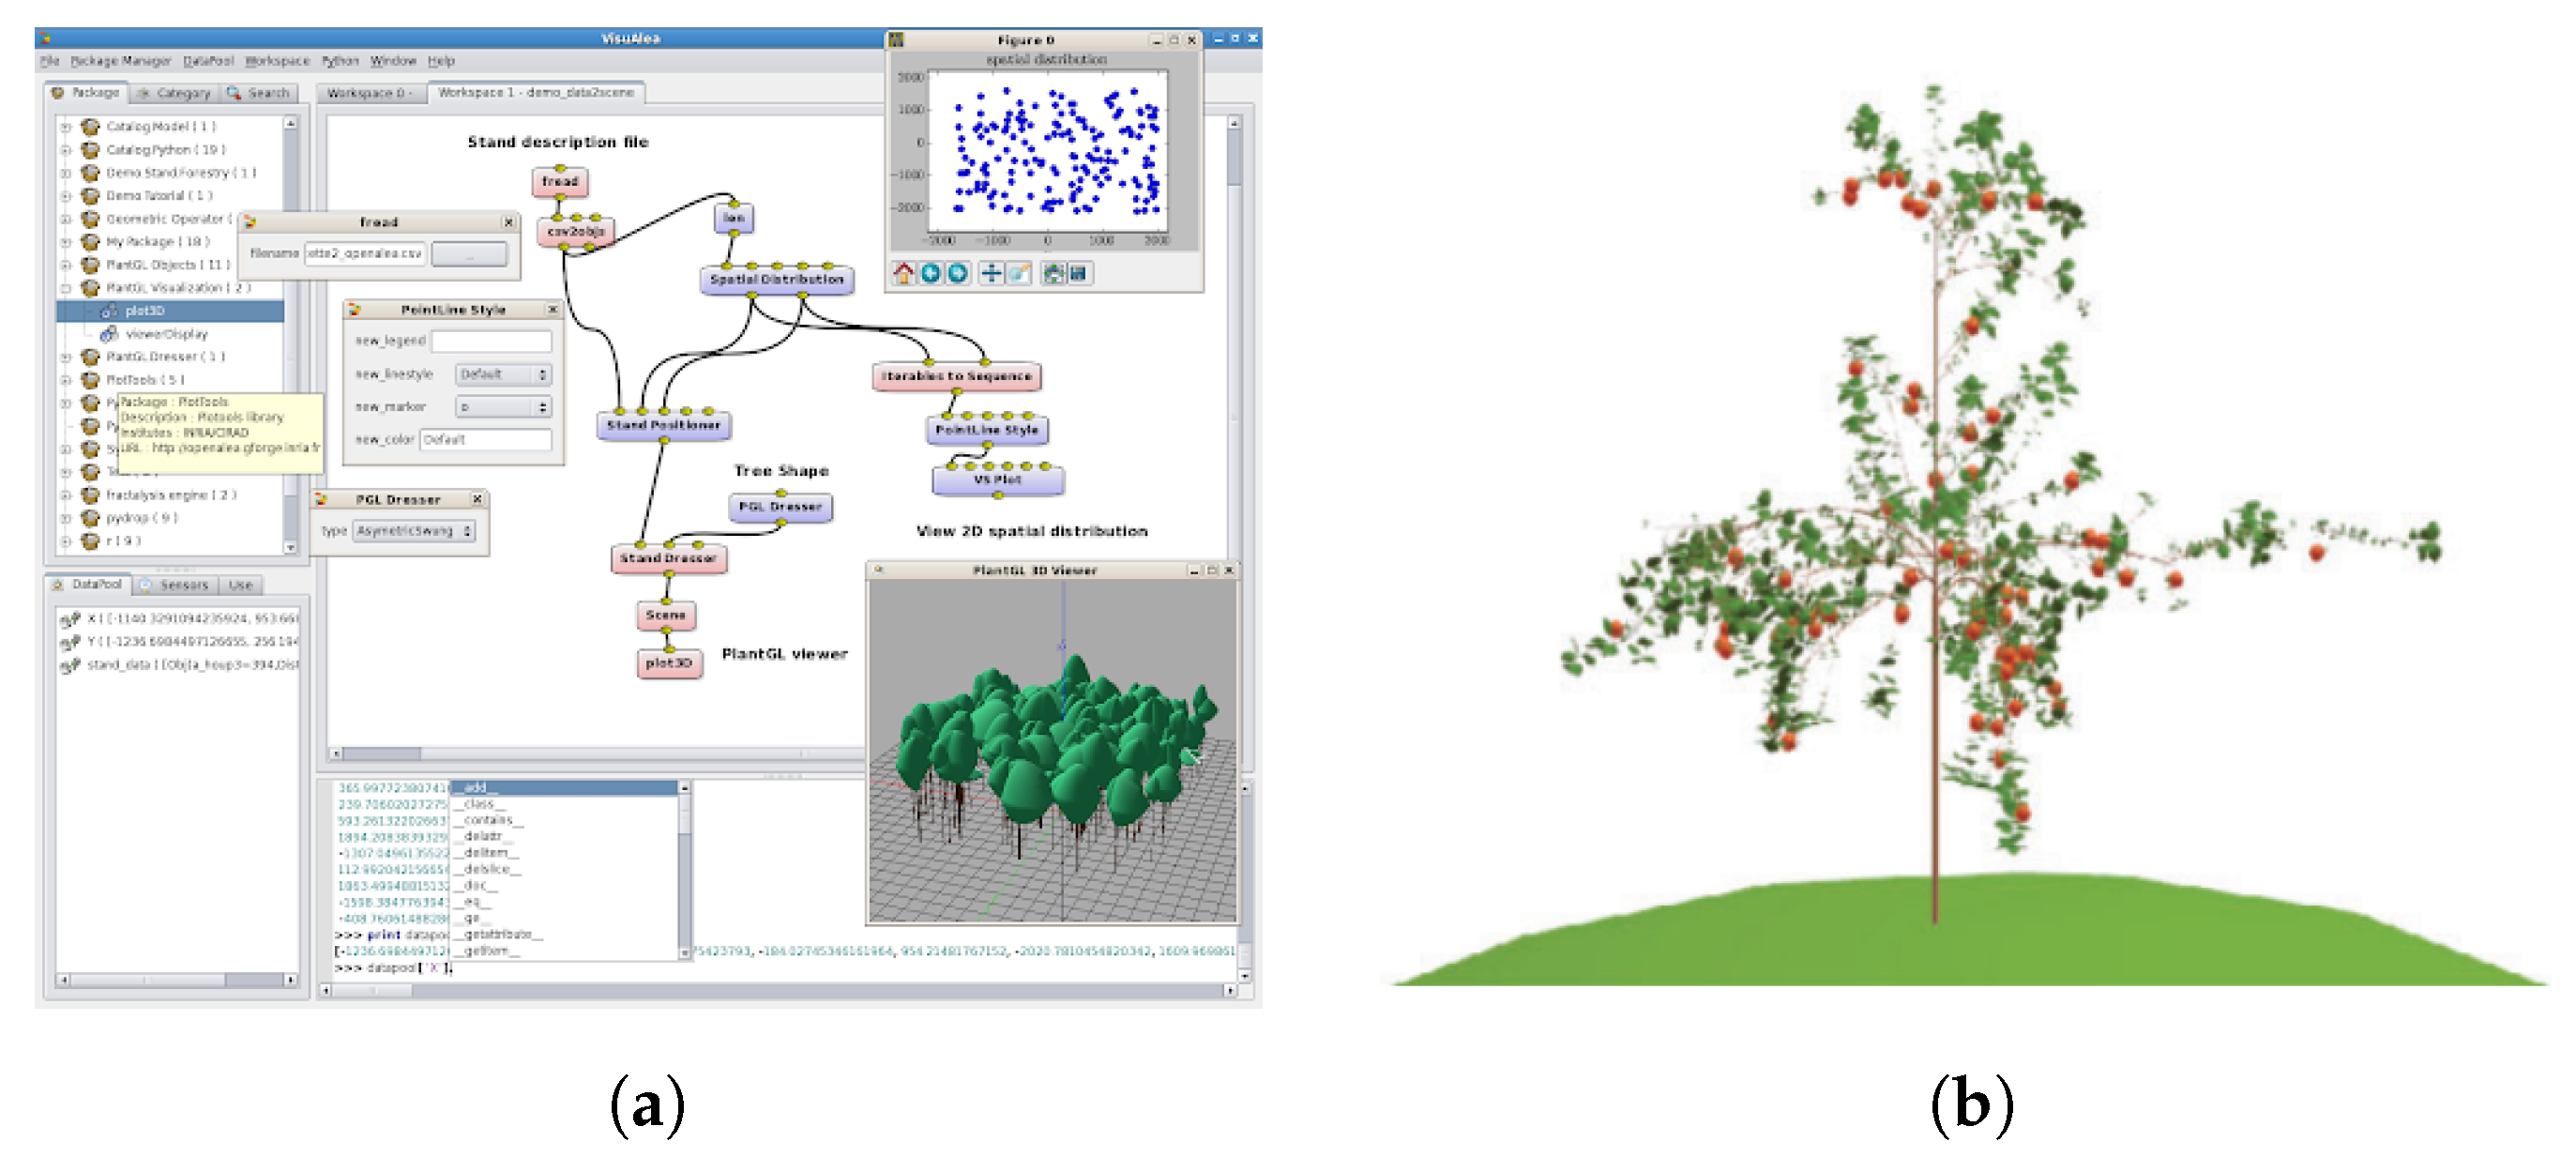Open the PGL Dresser type dropdown
2576x1157 pixels.
(414, 531)
